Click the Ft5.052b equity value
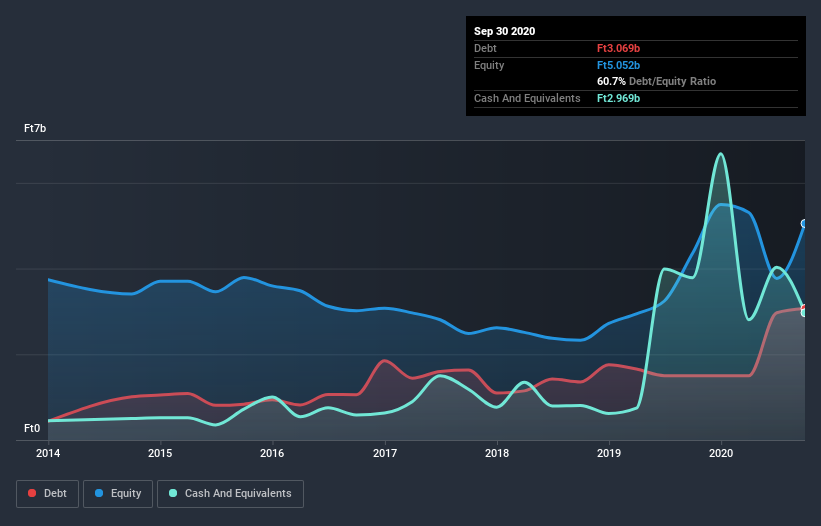This screenshot has height=526, width=821. click(618, 65)
